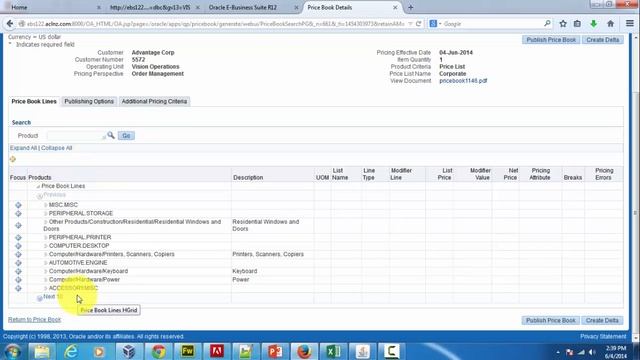The height and width of the screenshot is (360, 640).
Task: Focus on Computer/Hardware/Power row
Action: [18, 280]
